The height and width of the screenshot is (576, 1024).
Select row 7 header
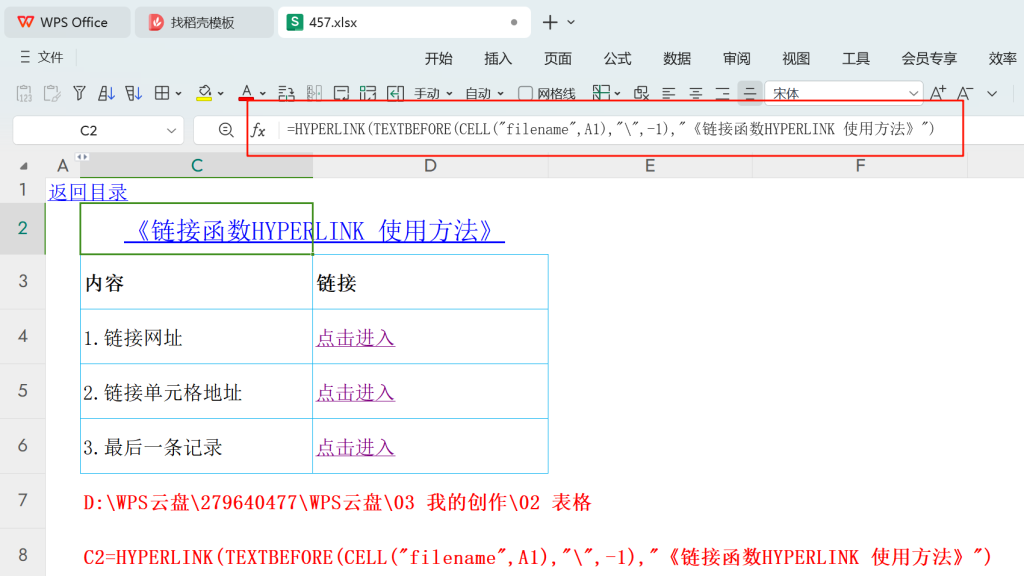(23, 500)
